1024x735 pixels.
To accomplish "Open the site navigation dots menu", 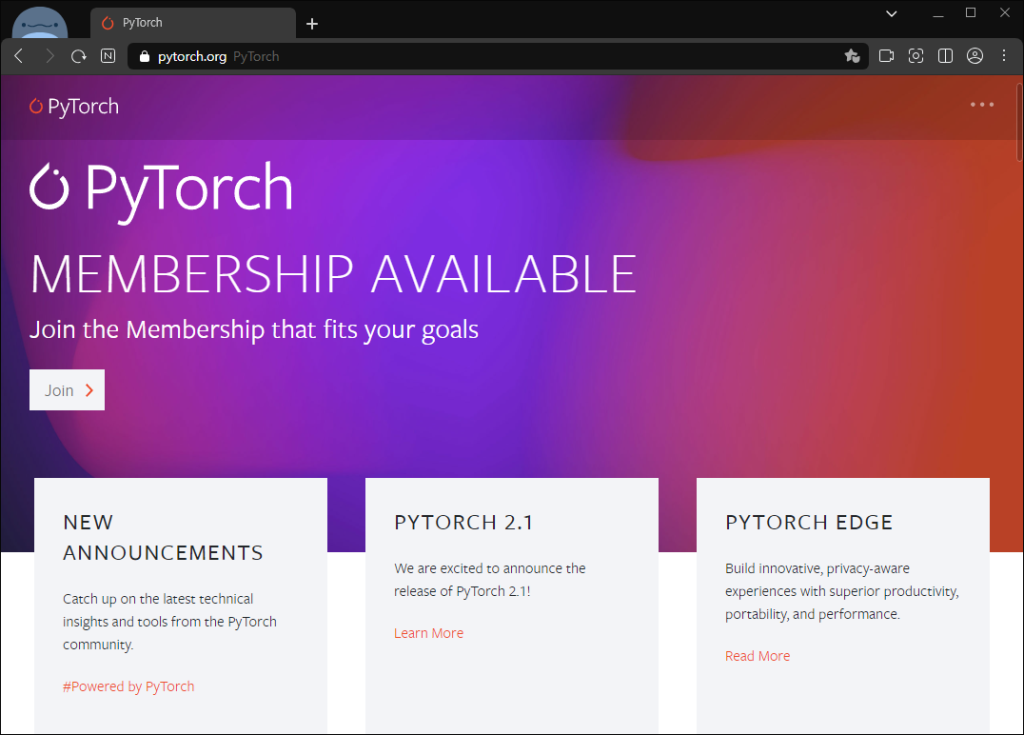I will tap(982, 105).
